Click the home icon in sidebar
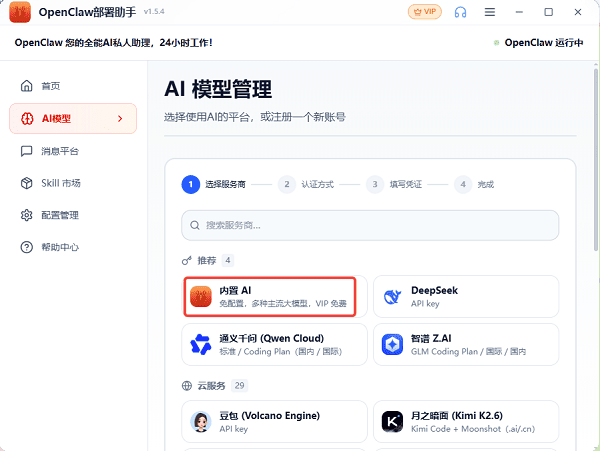The height and width of the screenshot is (451, 600). point(26,86)
